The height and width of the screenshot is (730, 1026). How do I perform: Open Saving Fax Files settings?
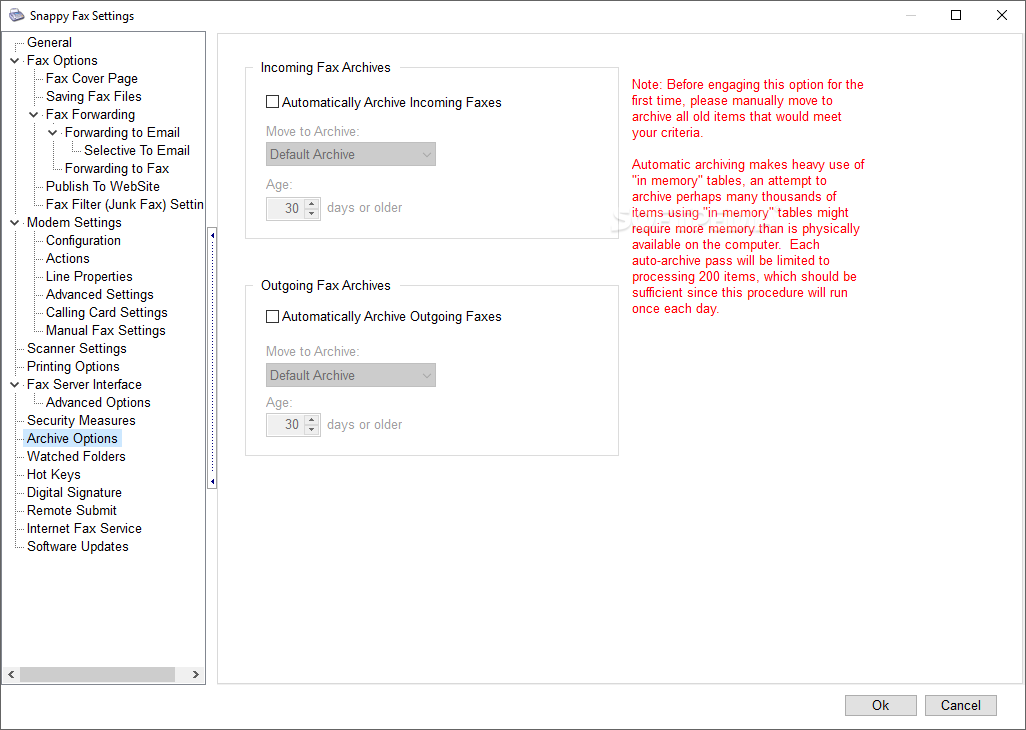[94, 96]
